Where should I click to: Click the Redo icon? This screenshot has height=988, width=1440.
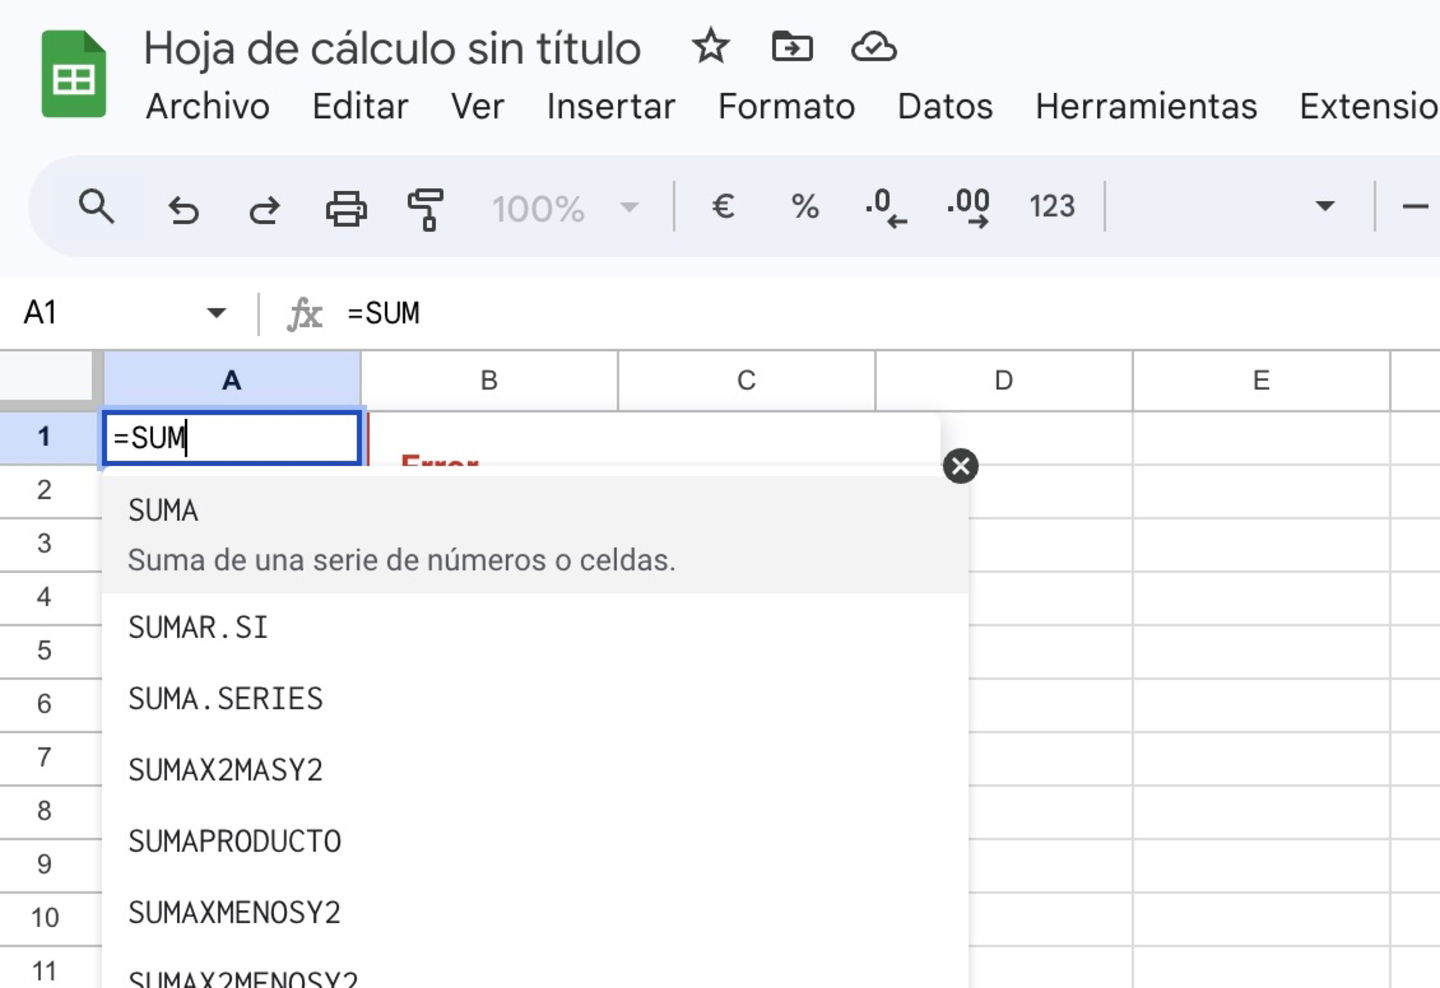263,209
